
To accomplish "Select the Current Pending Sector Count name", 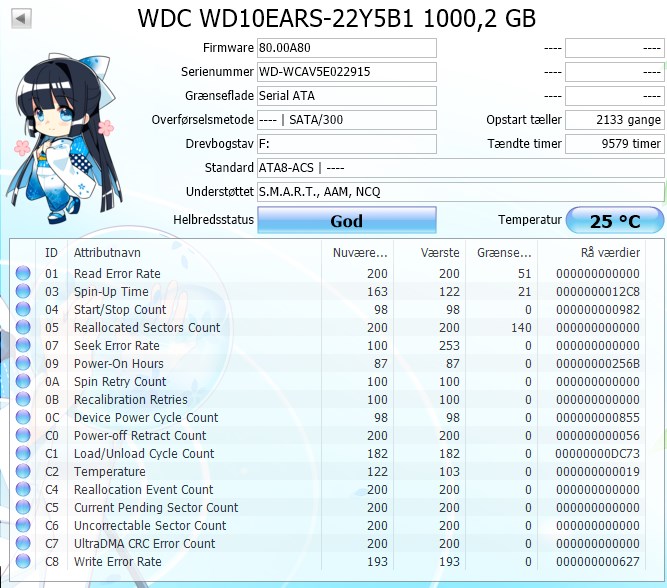I will pos(156,508).
